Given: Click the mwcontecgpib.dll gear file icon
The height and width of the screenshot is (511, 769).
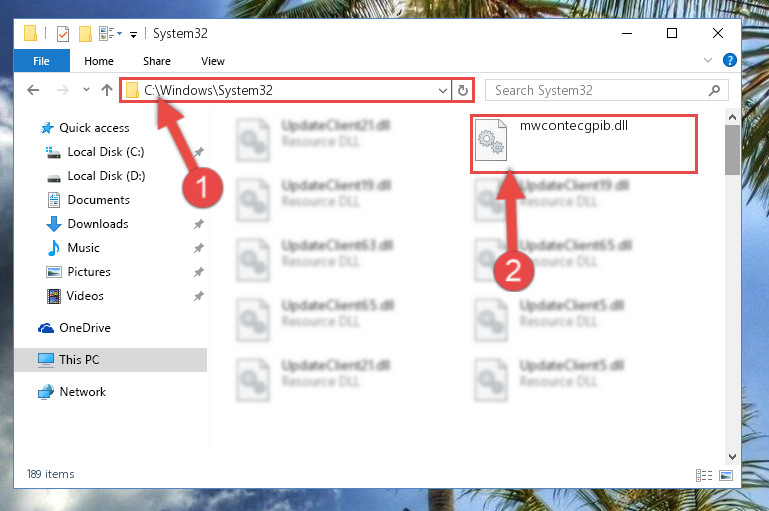Looking at the screenshot, I should pos(491,140).
